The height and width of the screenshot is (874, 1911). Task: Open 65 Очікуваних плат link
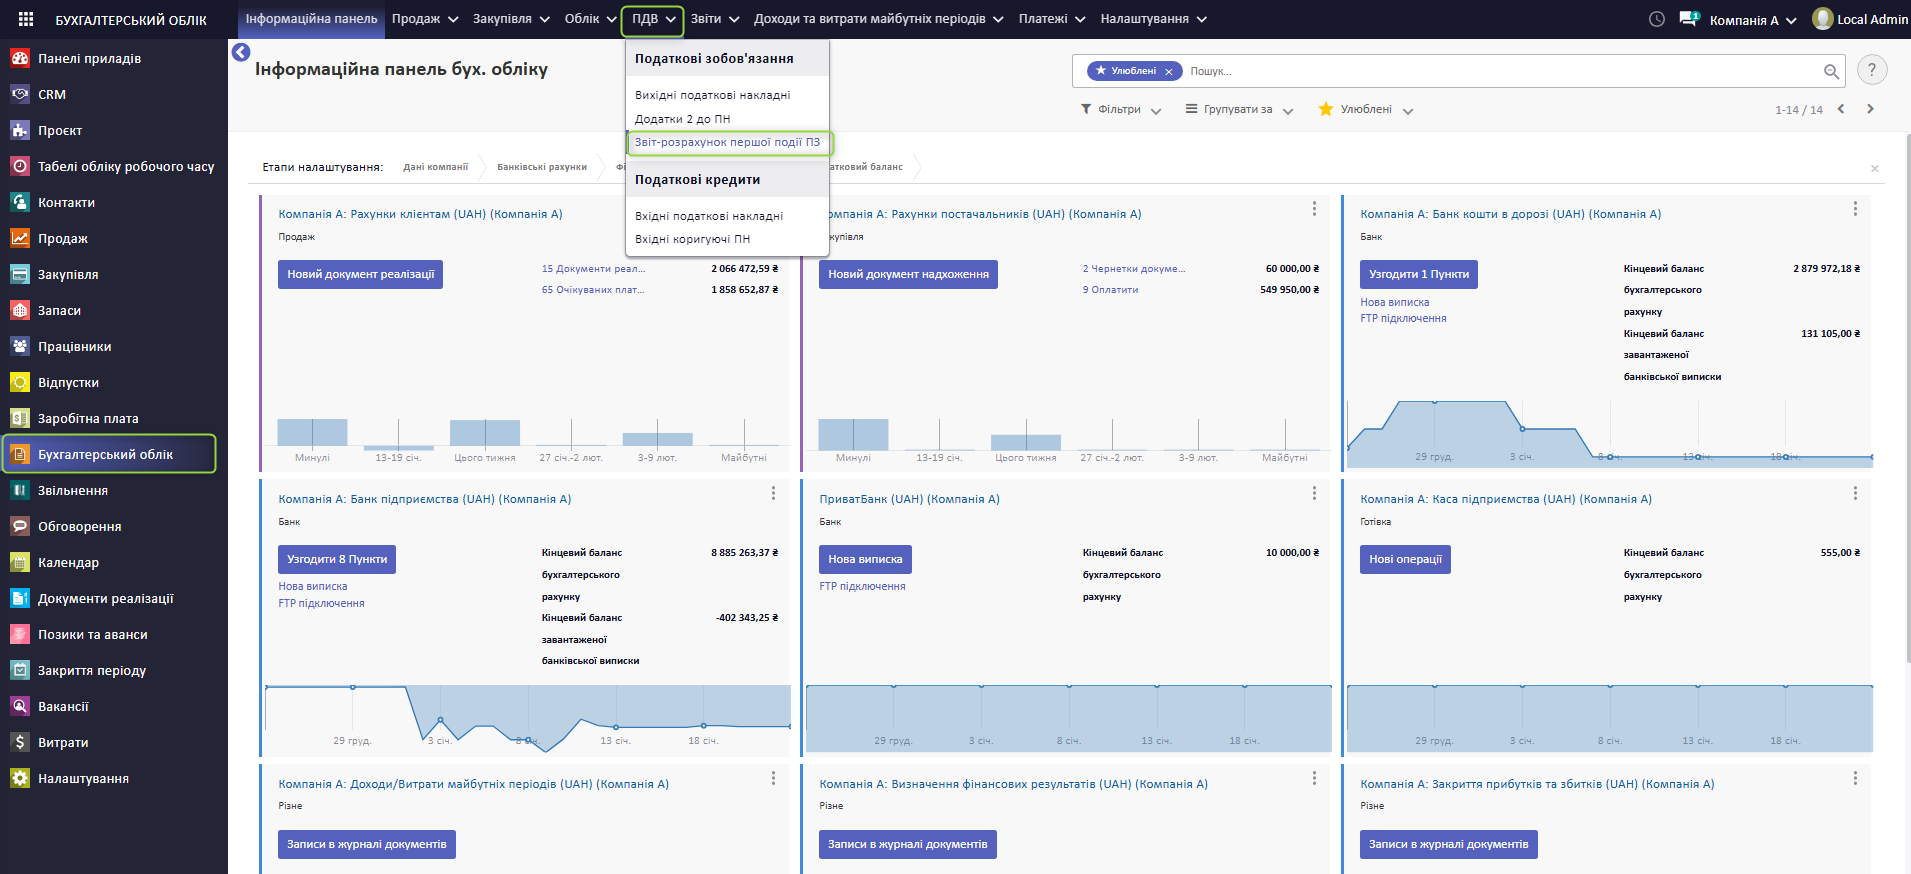click(x=593, y=290)
